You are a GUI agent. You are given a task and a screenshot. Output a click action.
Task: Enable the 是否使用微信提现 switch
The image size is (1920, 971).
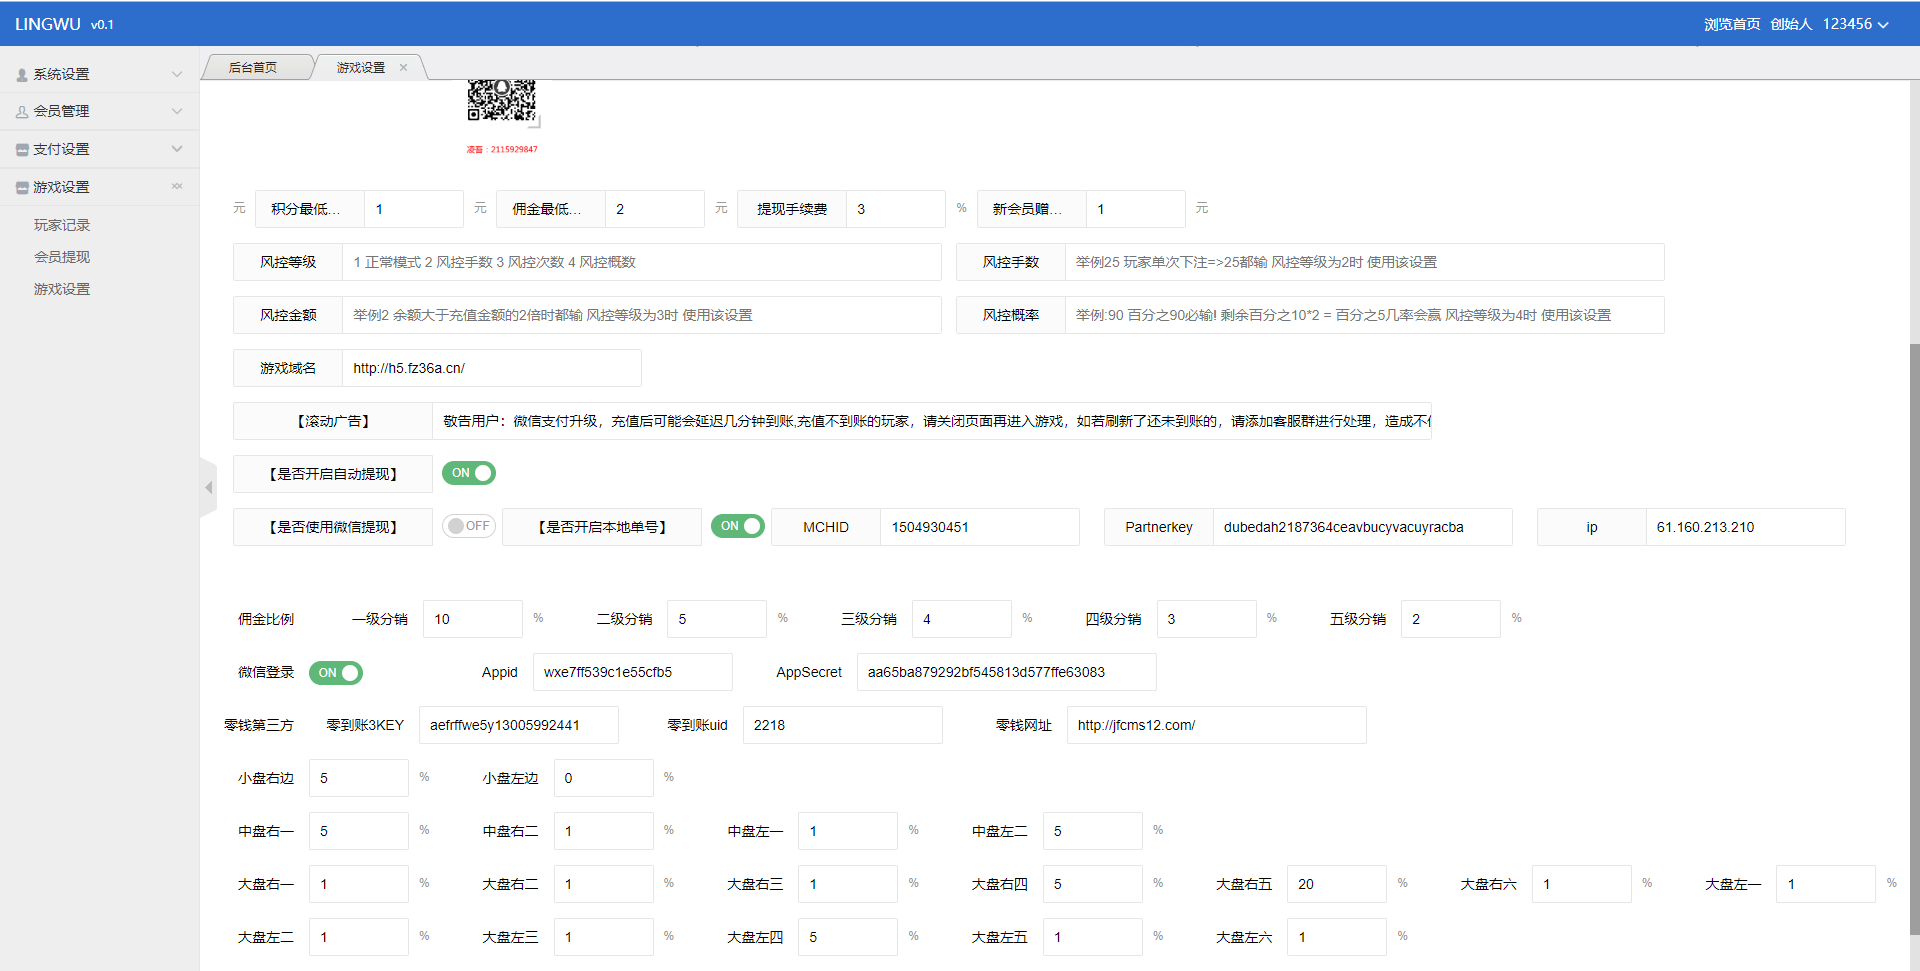(x=469, y=526)
